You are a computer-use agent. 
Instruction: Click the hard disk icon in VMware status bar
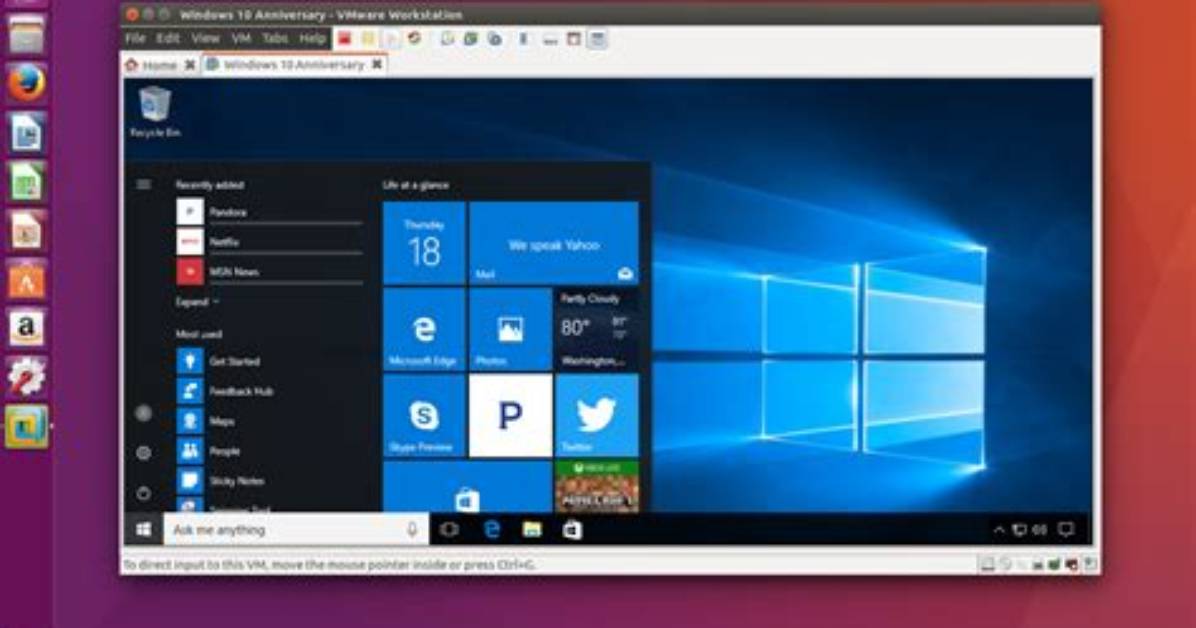[x=987, y=565]
